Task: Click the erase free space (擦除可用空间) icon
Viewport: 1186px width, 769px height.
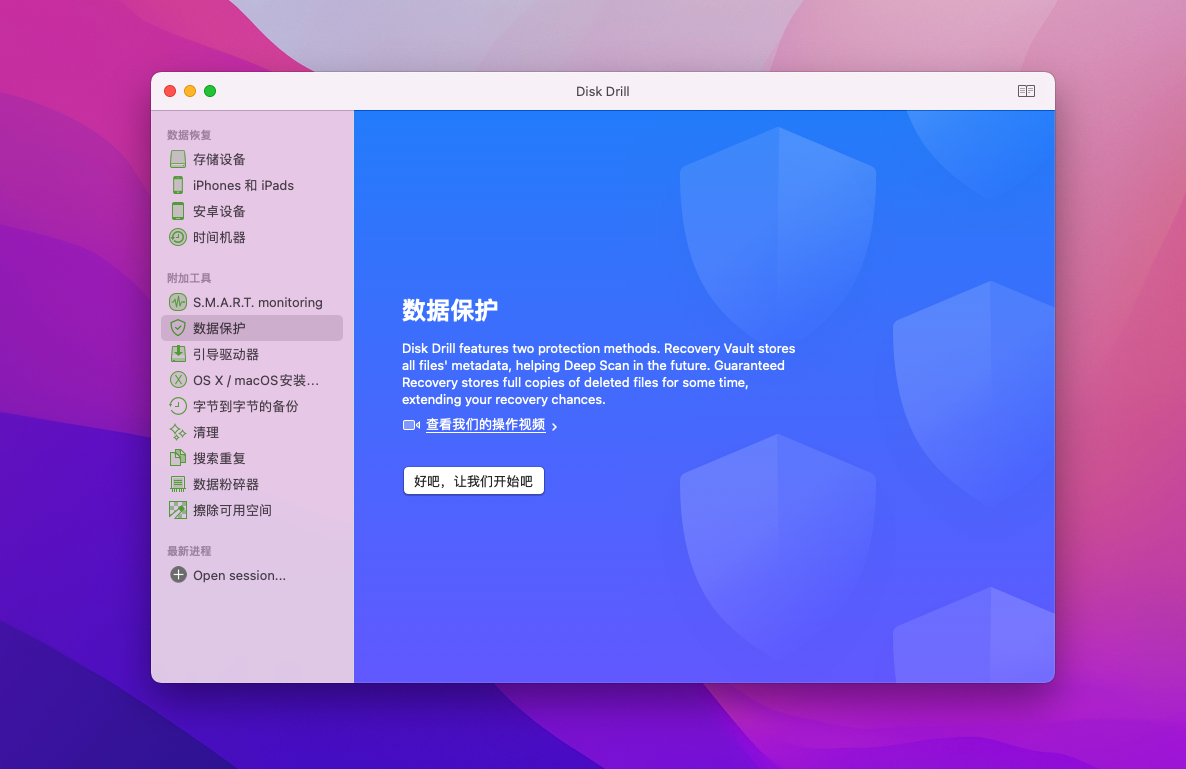Action: click(x=178, y=510)
